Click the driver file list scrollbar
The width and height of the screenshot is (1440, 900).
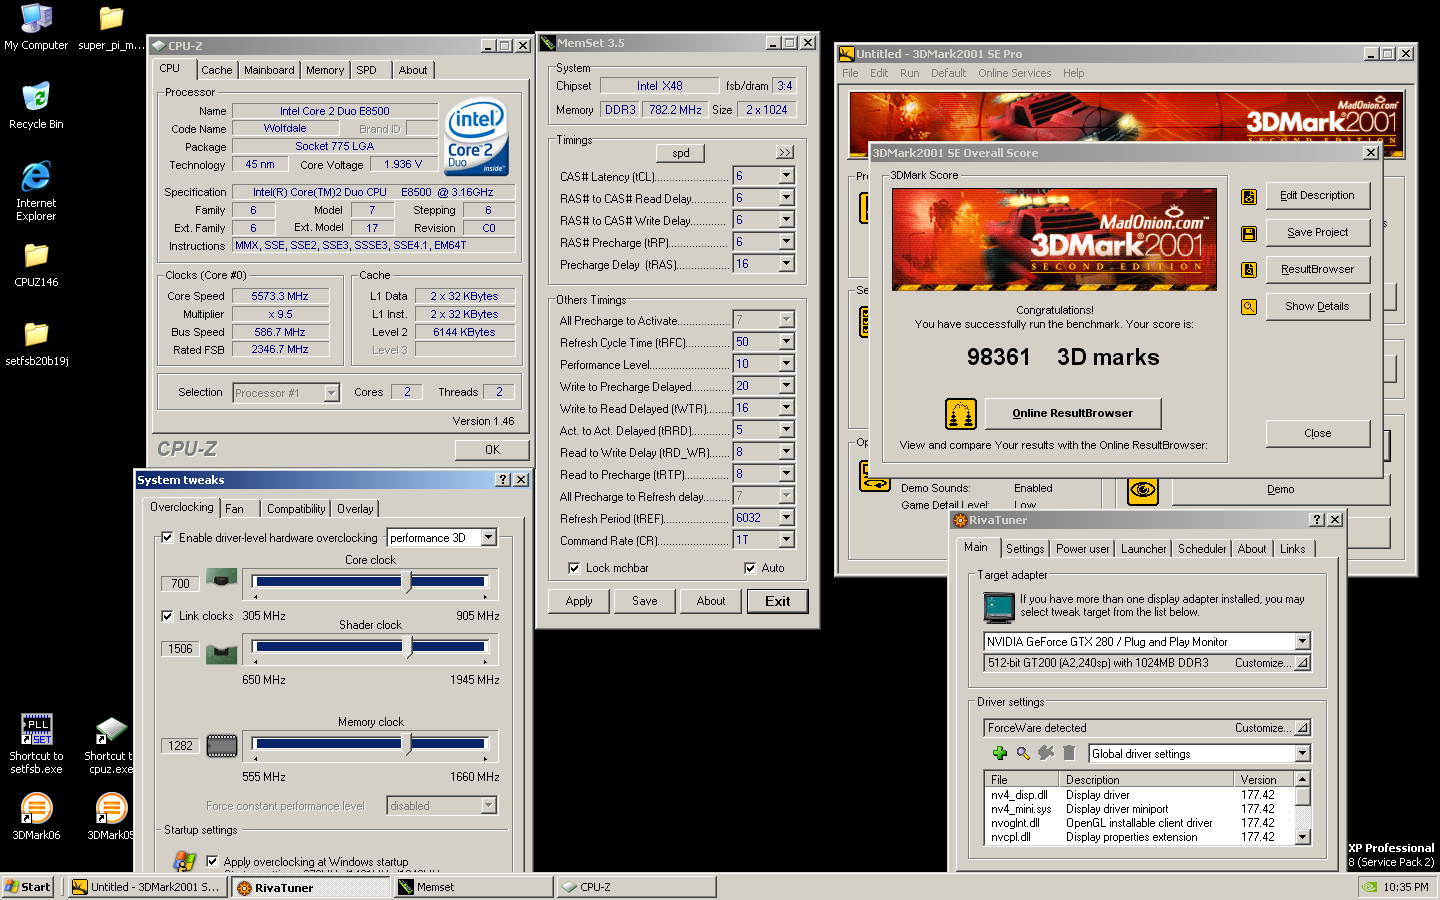1302,808
